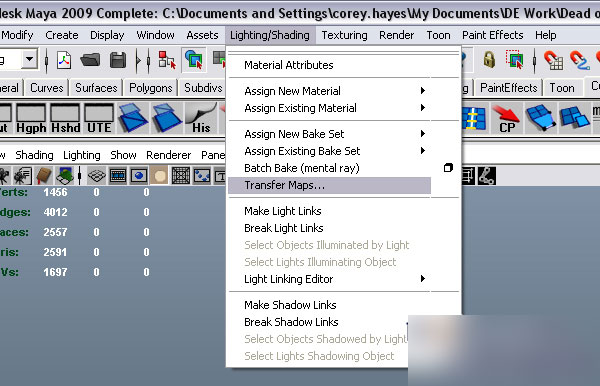Click blue separated faces shelf icon
Viewport: 600px width, 386px height.
(574, 118)
